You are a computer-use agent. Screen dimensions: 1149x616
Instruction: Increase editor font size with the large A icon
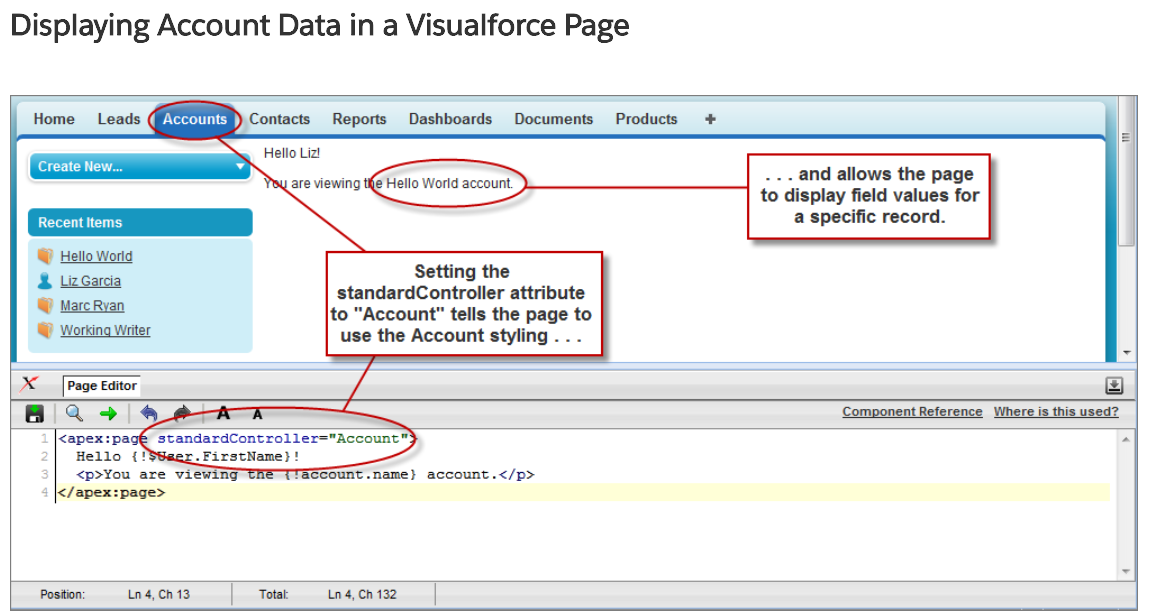(223, 413)
